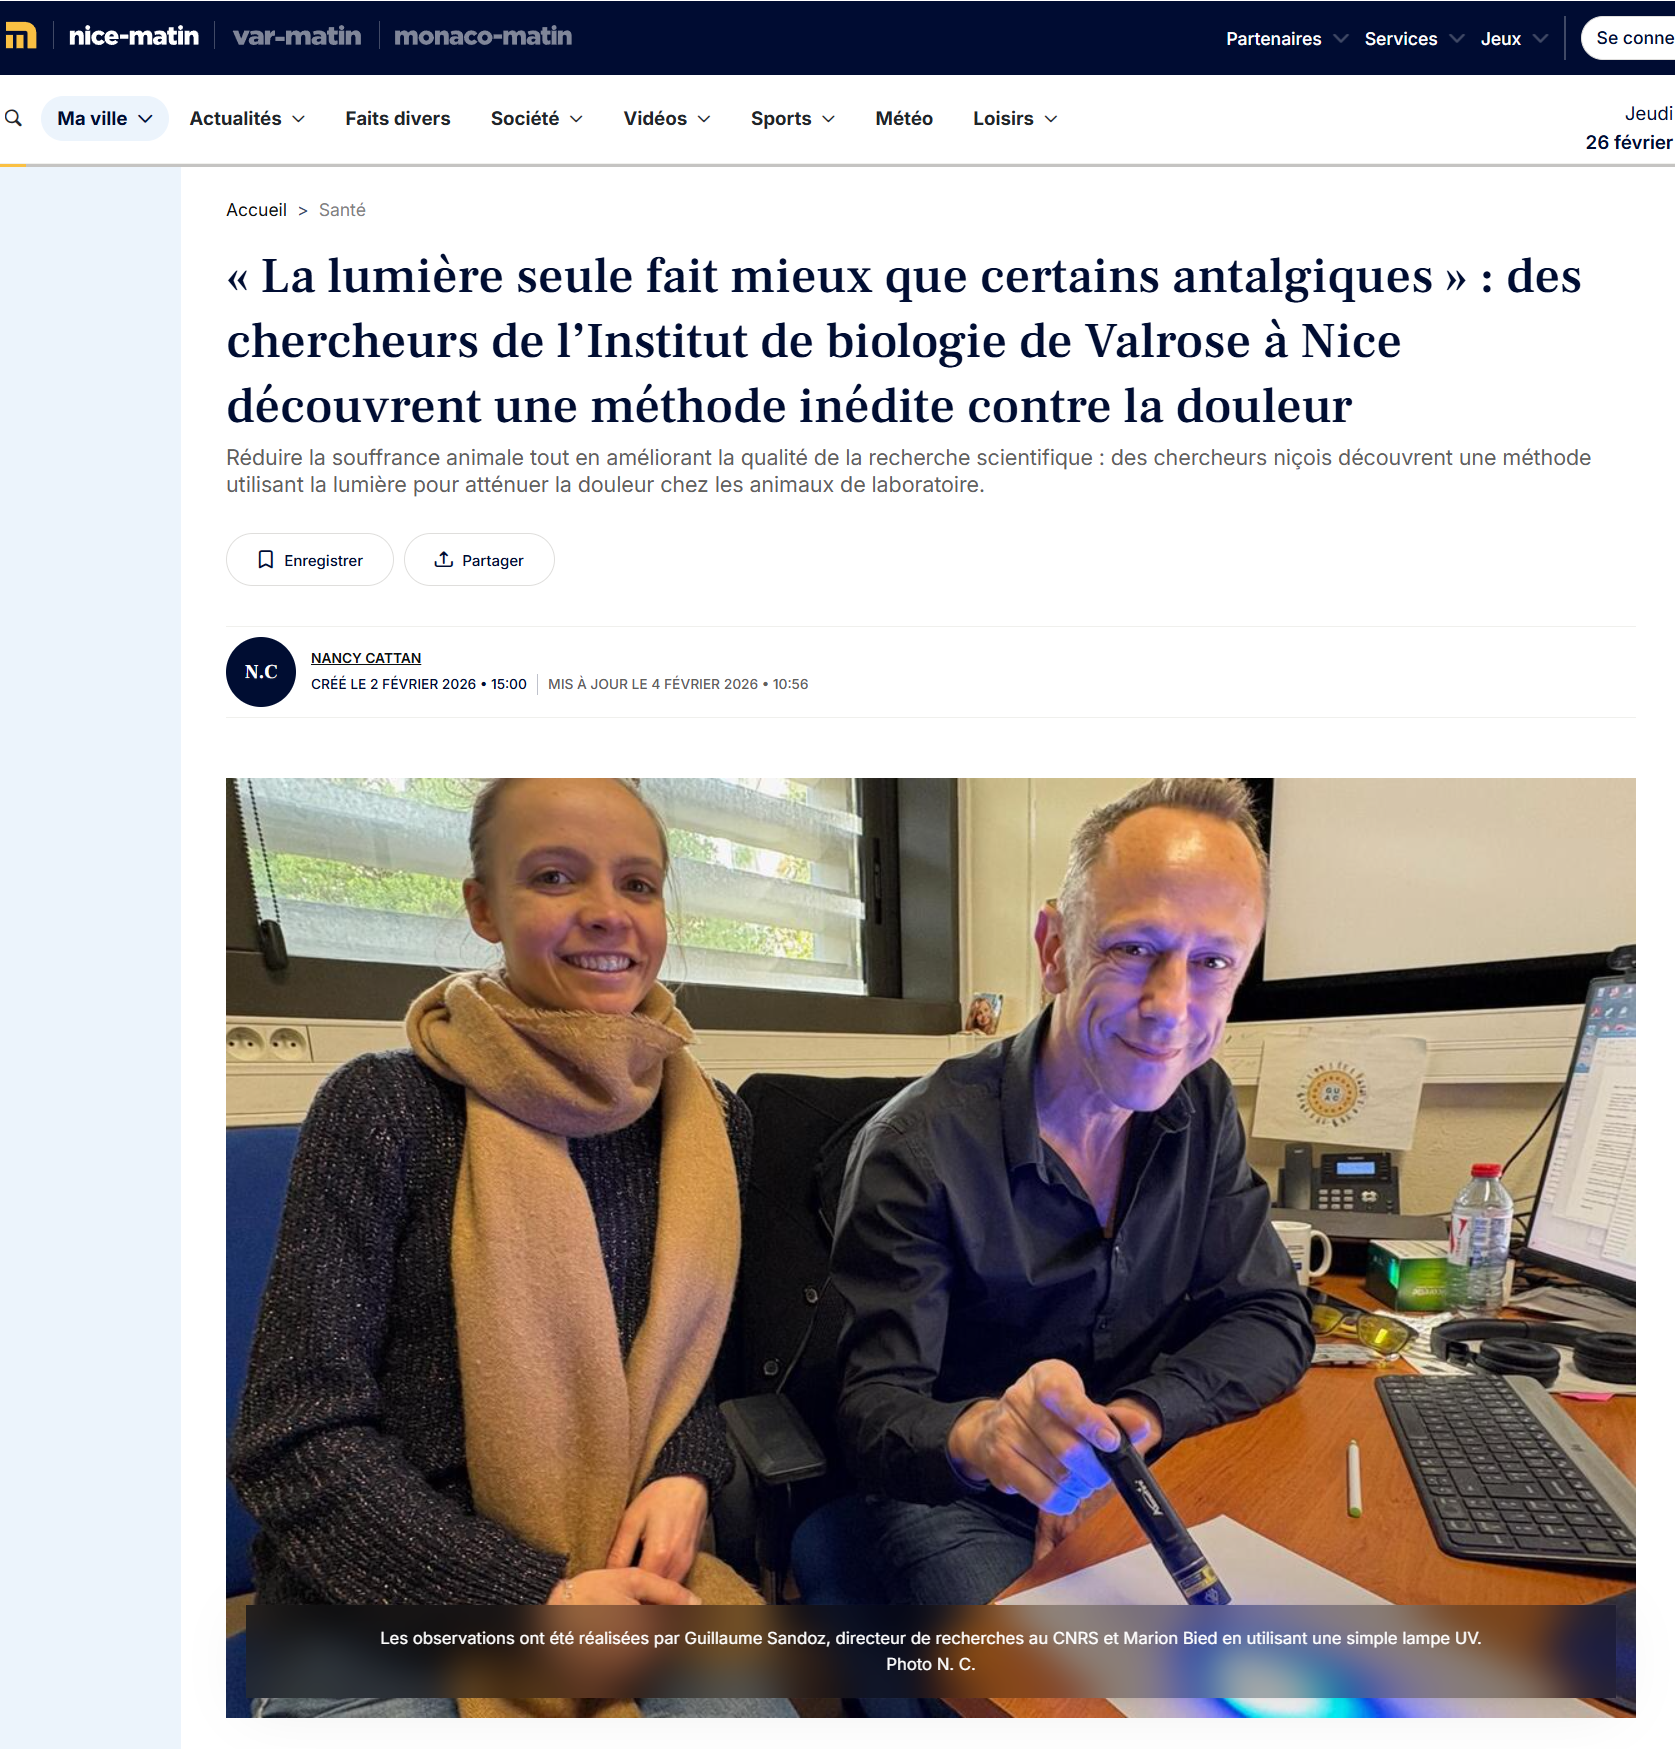The height and width of the screenshot is (1749, 1675).
Task: Click the yellow Nice-Matin logo icon
Action: pyautogui.click(x=20, y=36)
